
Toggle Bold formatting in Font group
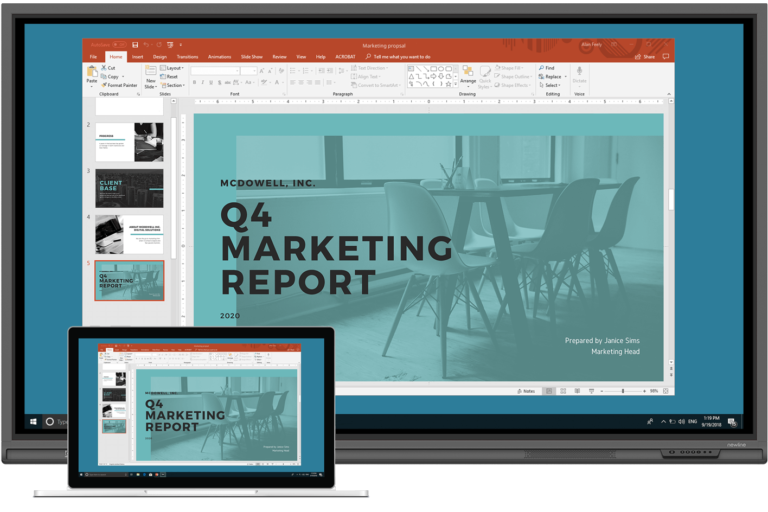[x=195, y=83]
